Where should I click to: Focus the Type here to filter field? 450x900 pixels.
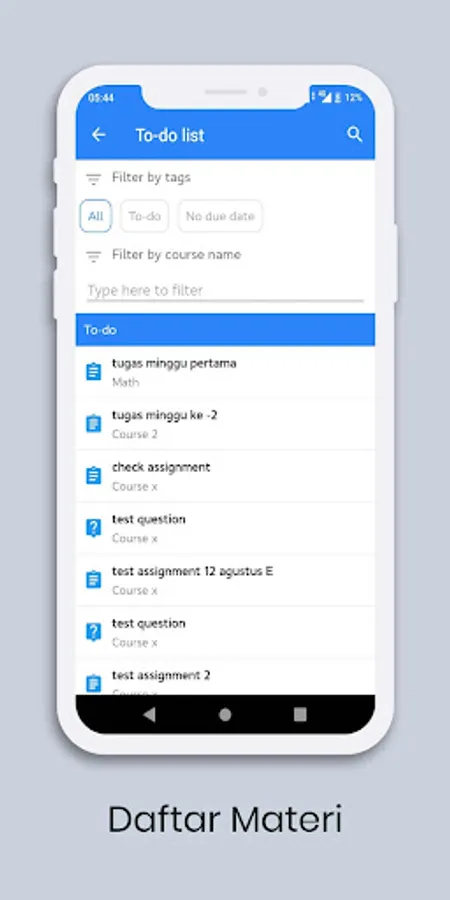click(x=225, y=290)
